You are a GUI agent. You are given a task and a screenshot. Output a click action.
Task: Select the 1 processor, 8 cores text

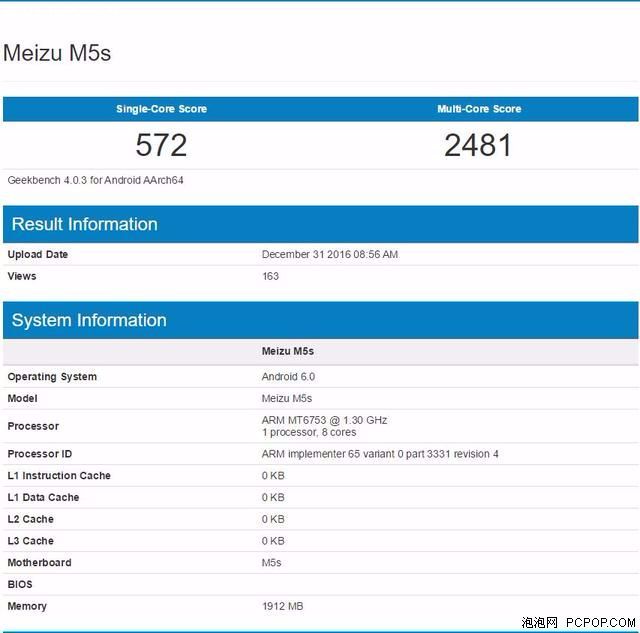pos(309,432)
